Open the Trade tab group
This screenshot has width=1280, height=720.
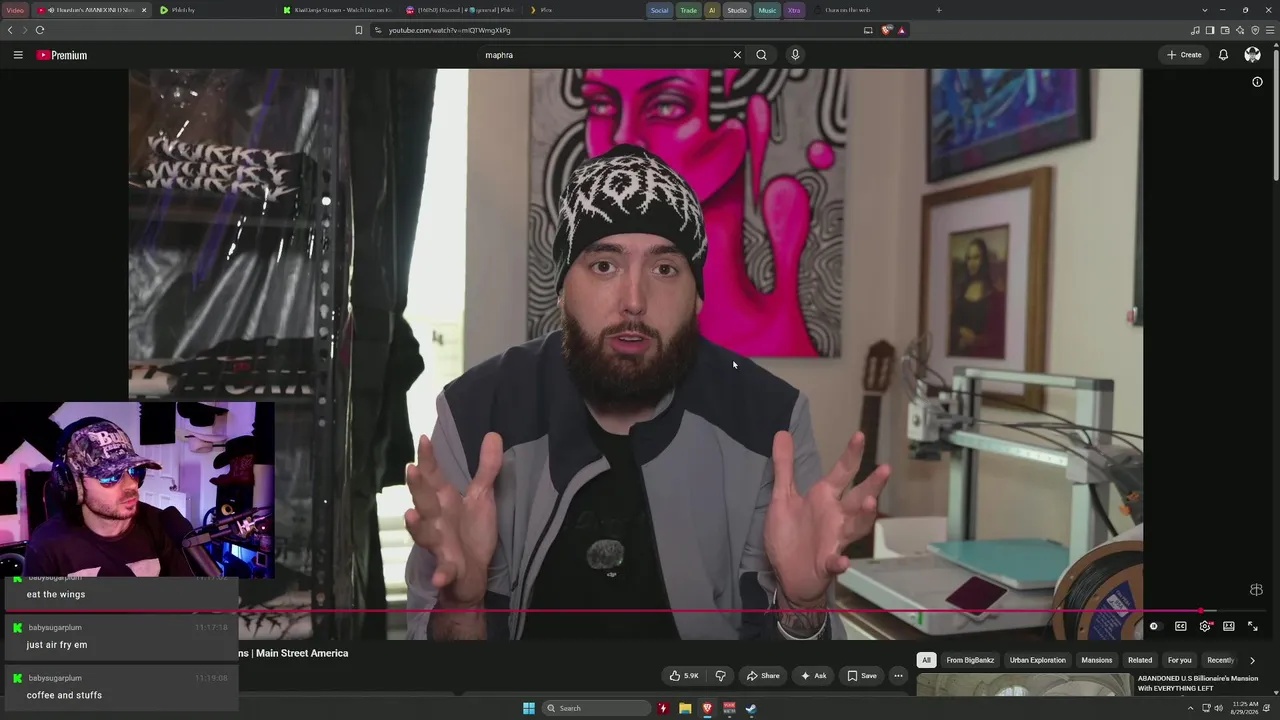click(688, 10)
